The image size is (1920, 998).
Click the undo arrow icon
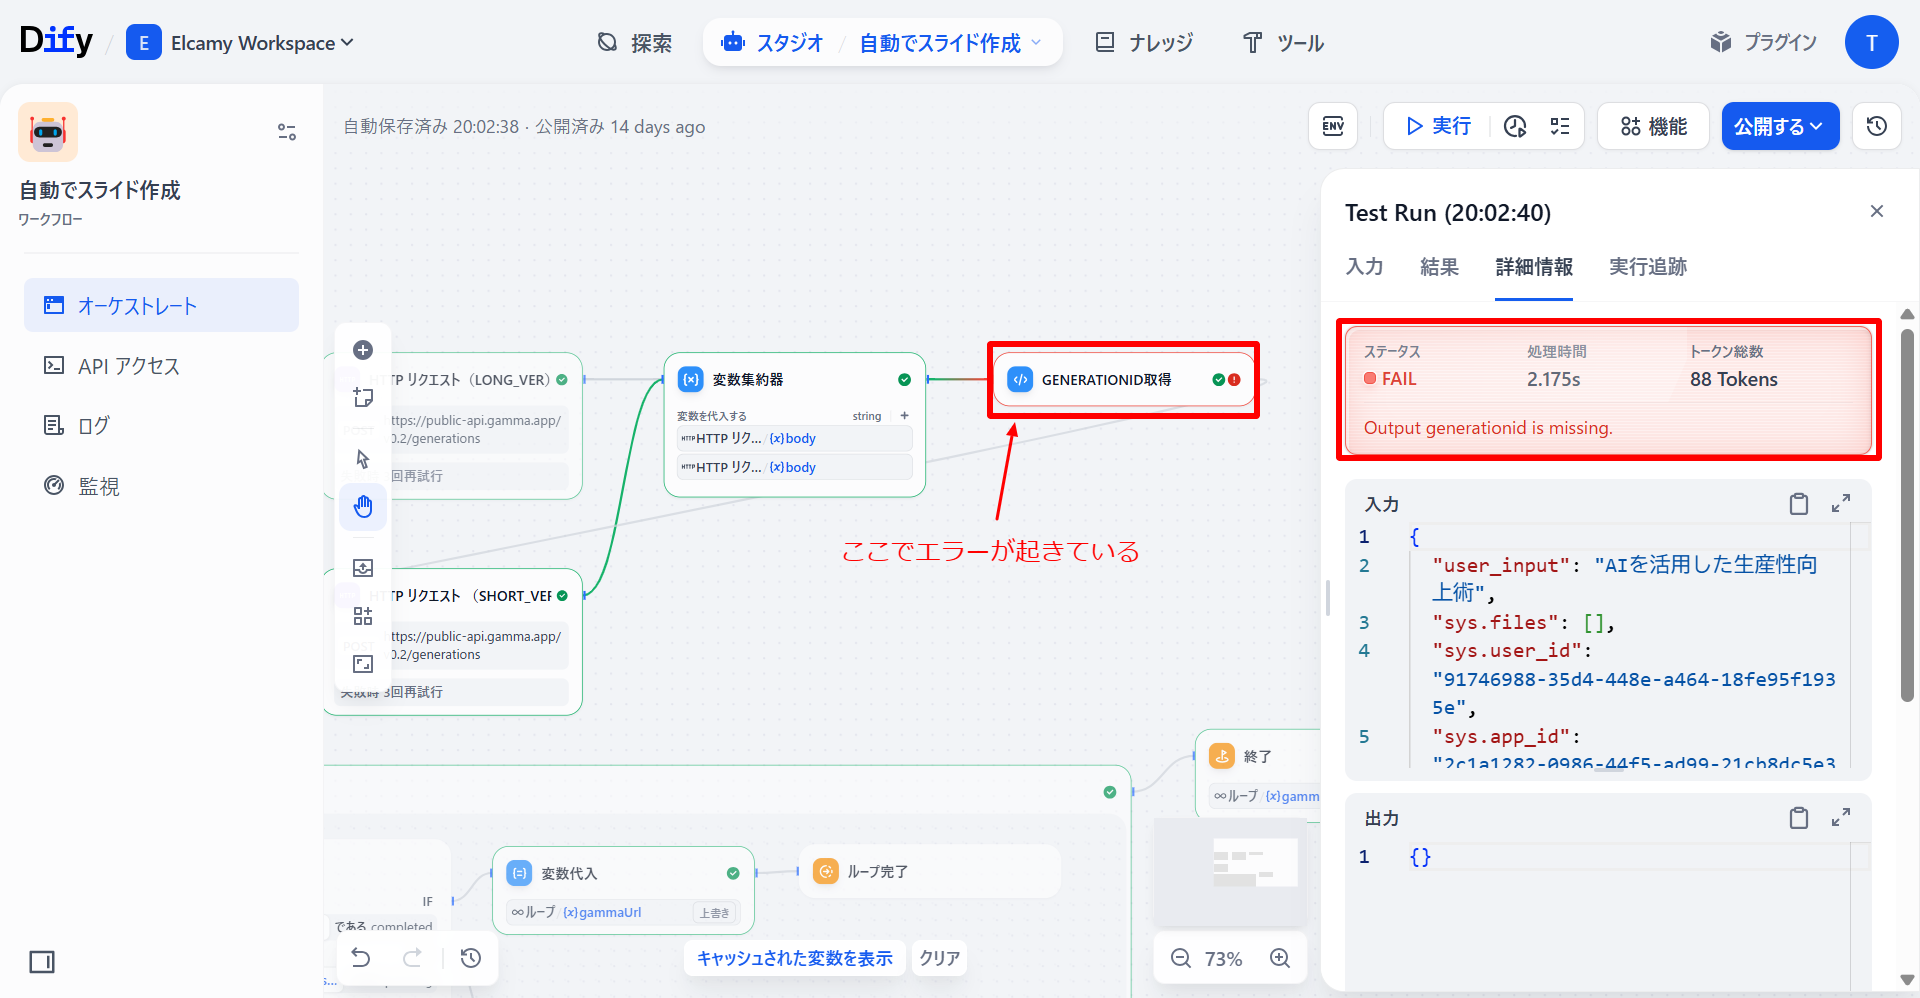(x=361, y=958)
